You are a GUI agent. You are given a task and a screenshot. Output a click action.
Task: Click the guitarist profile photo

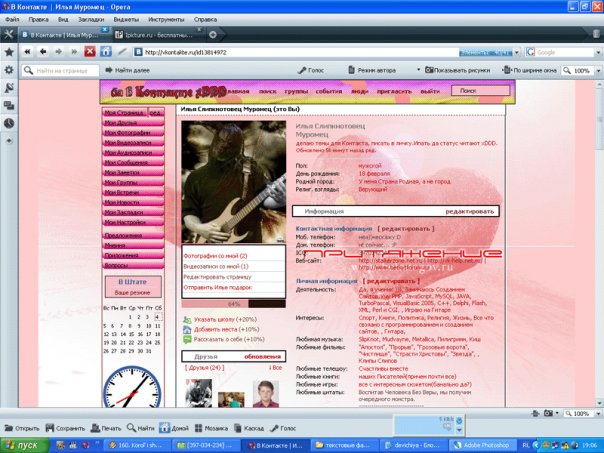click(233, 182)
